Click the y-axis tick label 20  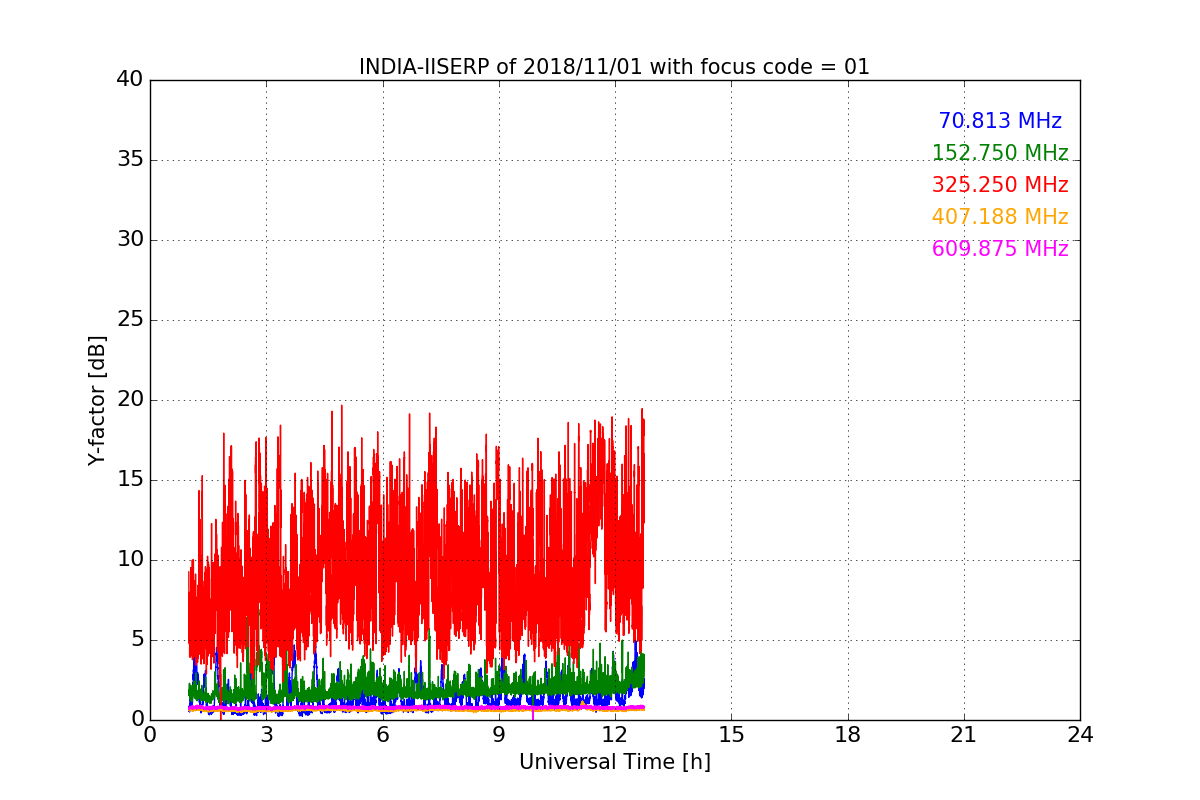tap(129, 400)
